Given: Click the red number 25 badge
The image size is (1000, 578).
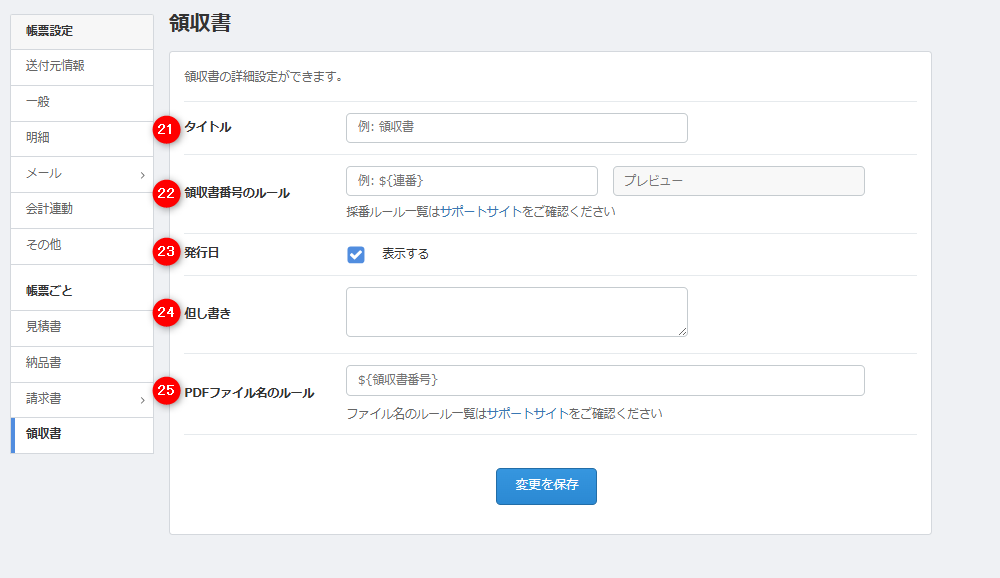Looking at the screenshot, I should 166,392.
